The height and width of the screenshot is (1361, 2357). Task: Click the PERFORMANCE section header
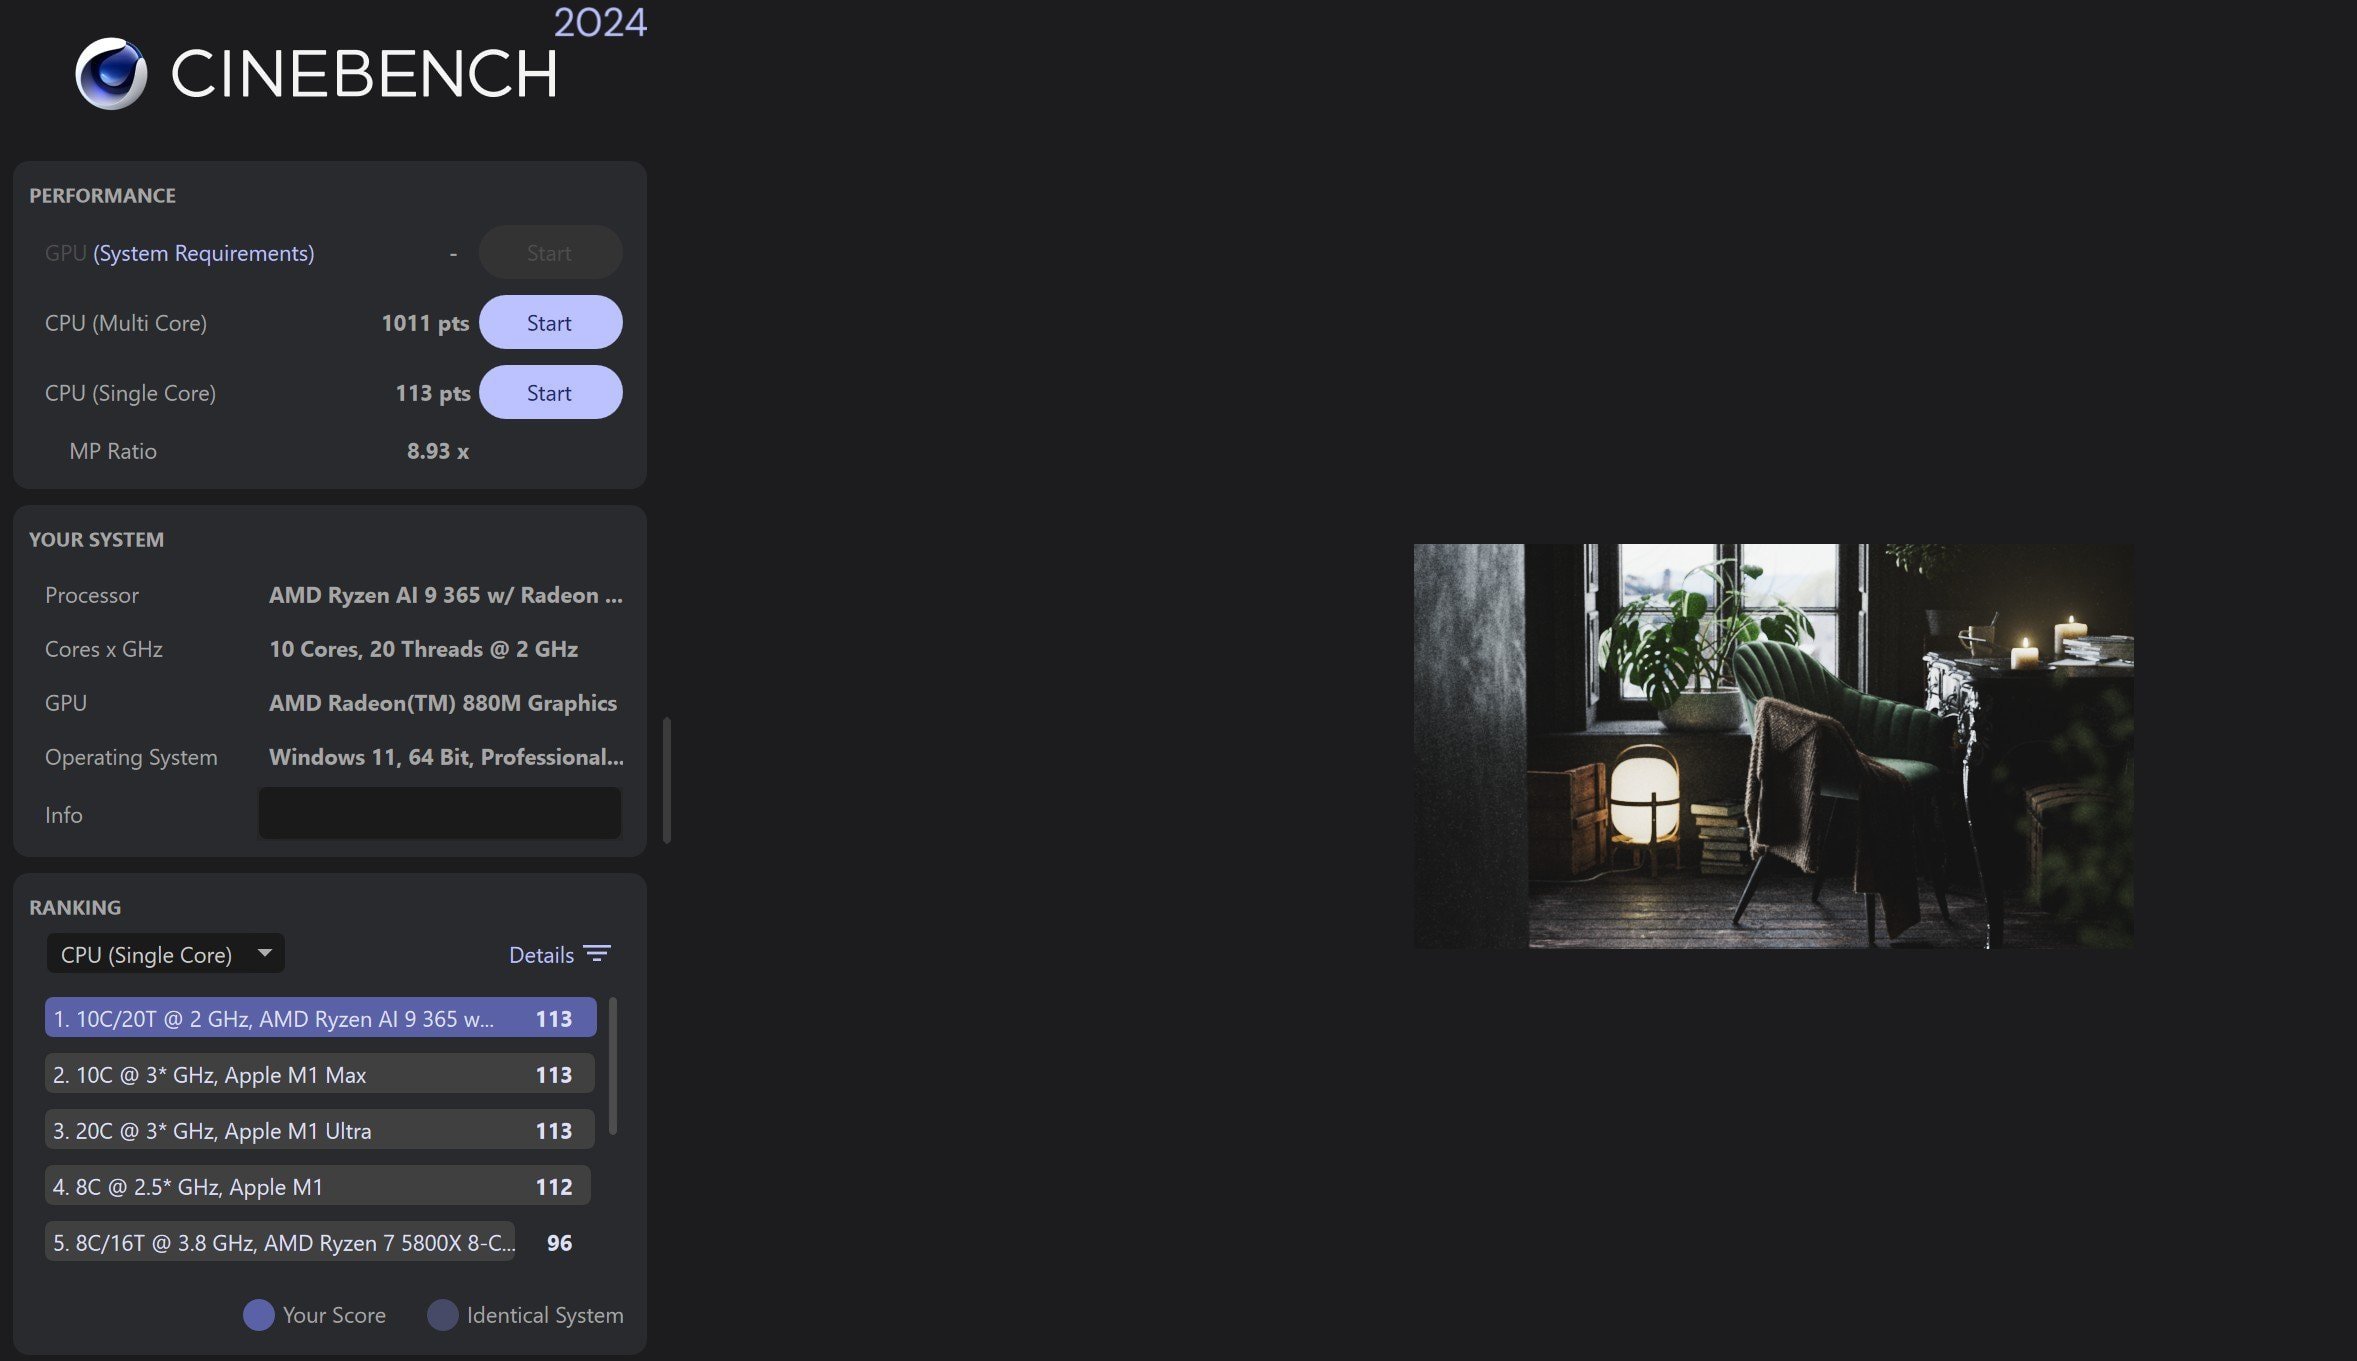(x=102, y=193)
